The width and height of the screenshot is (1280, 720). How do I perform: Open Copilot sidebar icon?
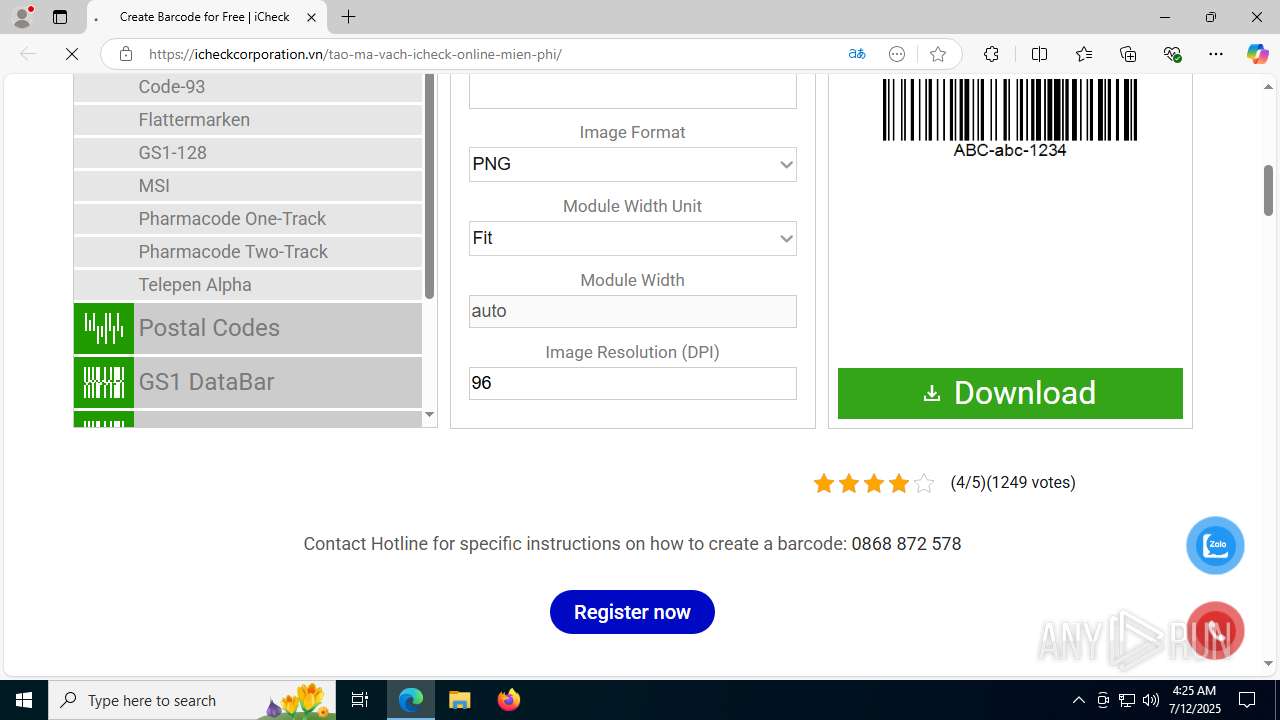click(1257, 54)
